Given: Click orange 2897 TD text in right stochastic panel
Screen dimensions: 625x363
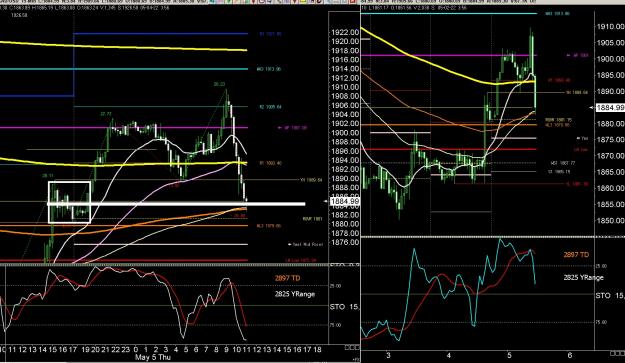Looking at the screenshot, I should [576, 255].
